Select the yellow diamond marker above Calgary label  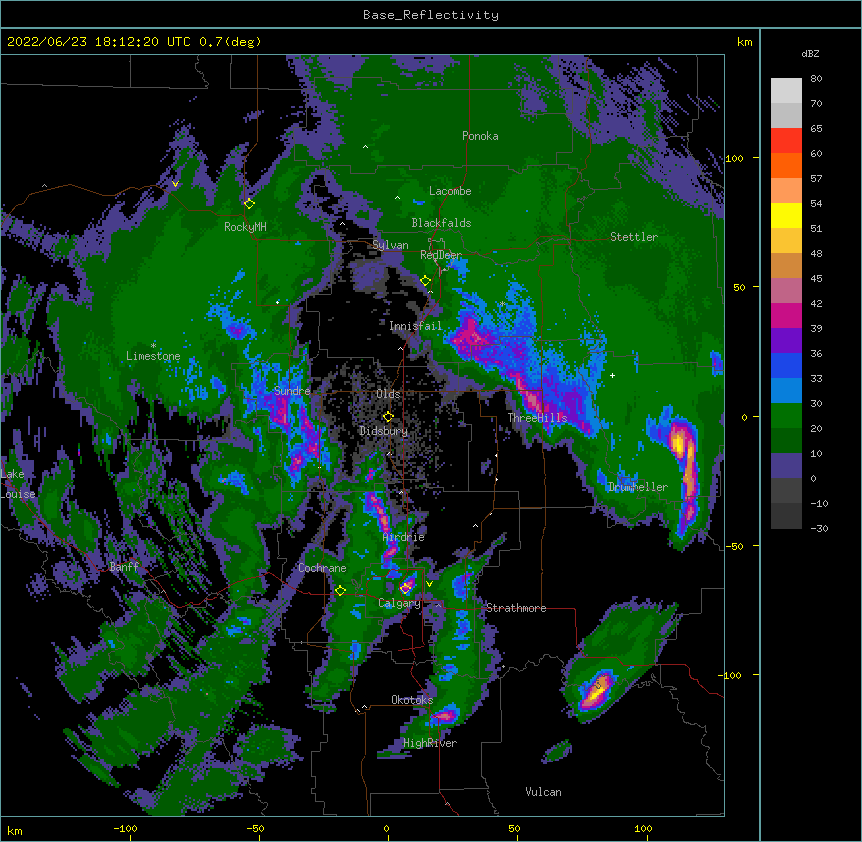[406, 589]
